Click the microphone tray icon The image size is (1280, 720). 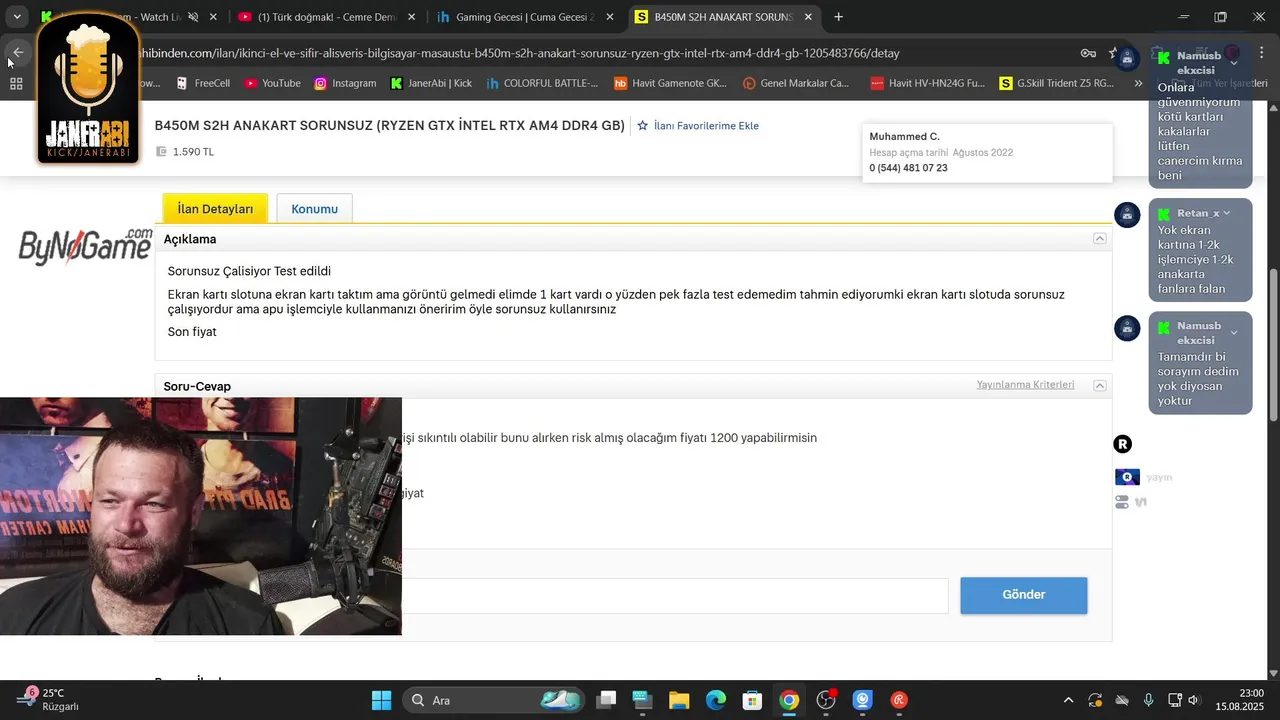coord(1148,700)
